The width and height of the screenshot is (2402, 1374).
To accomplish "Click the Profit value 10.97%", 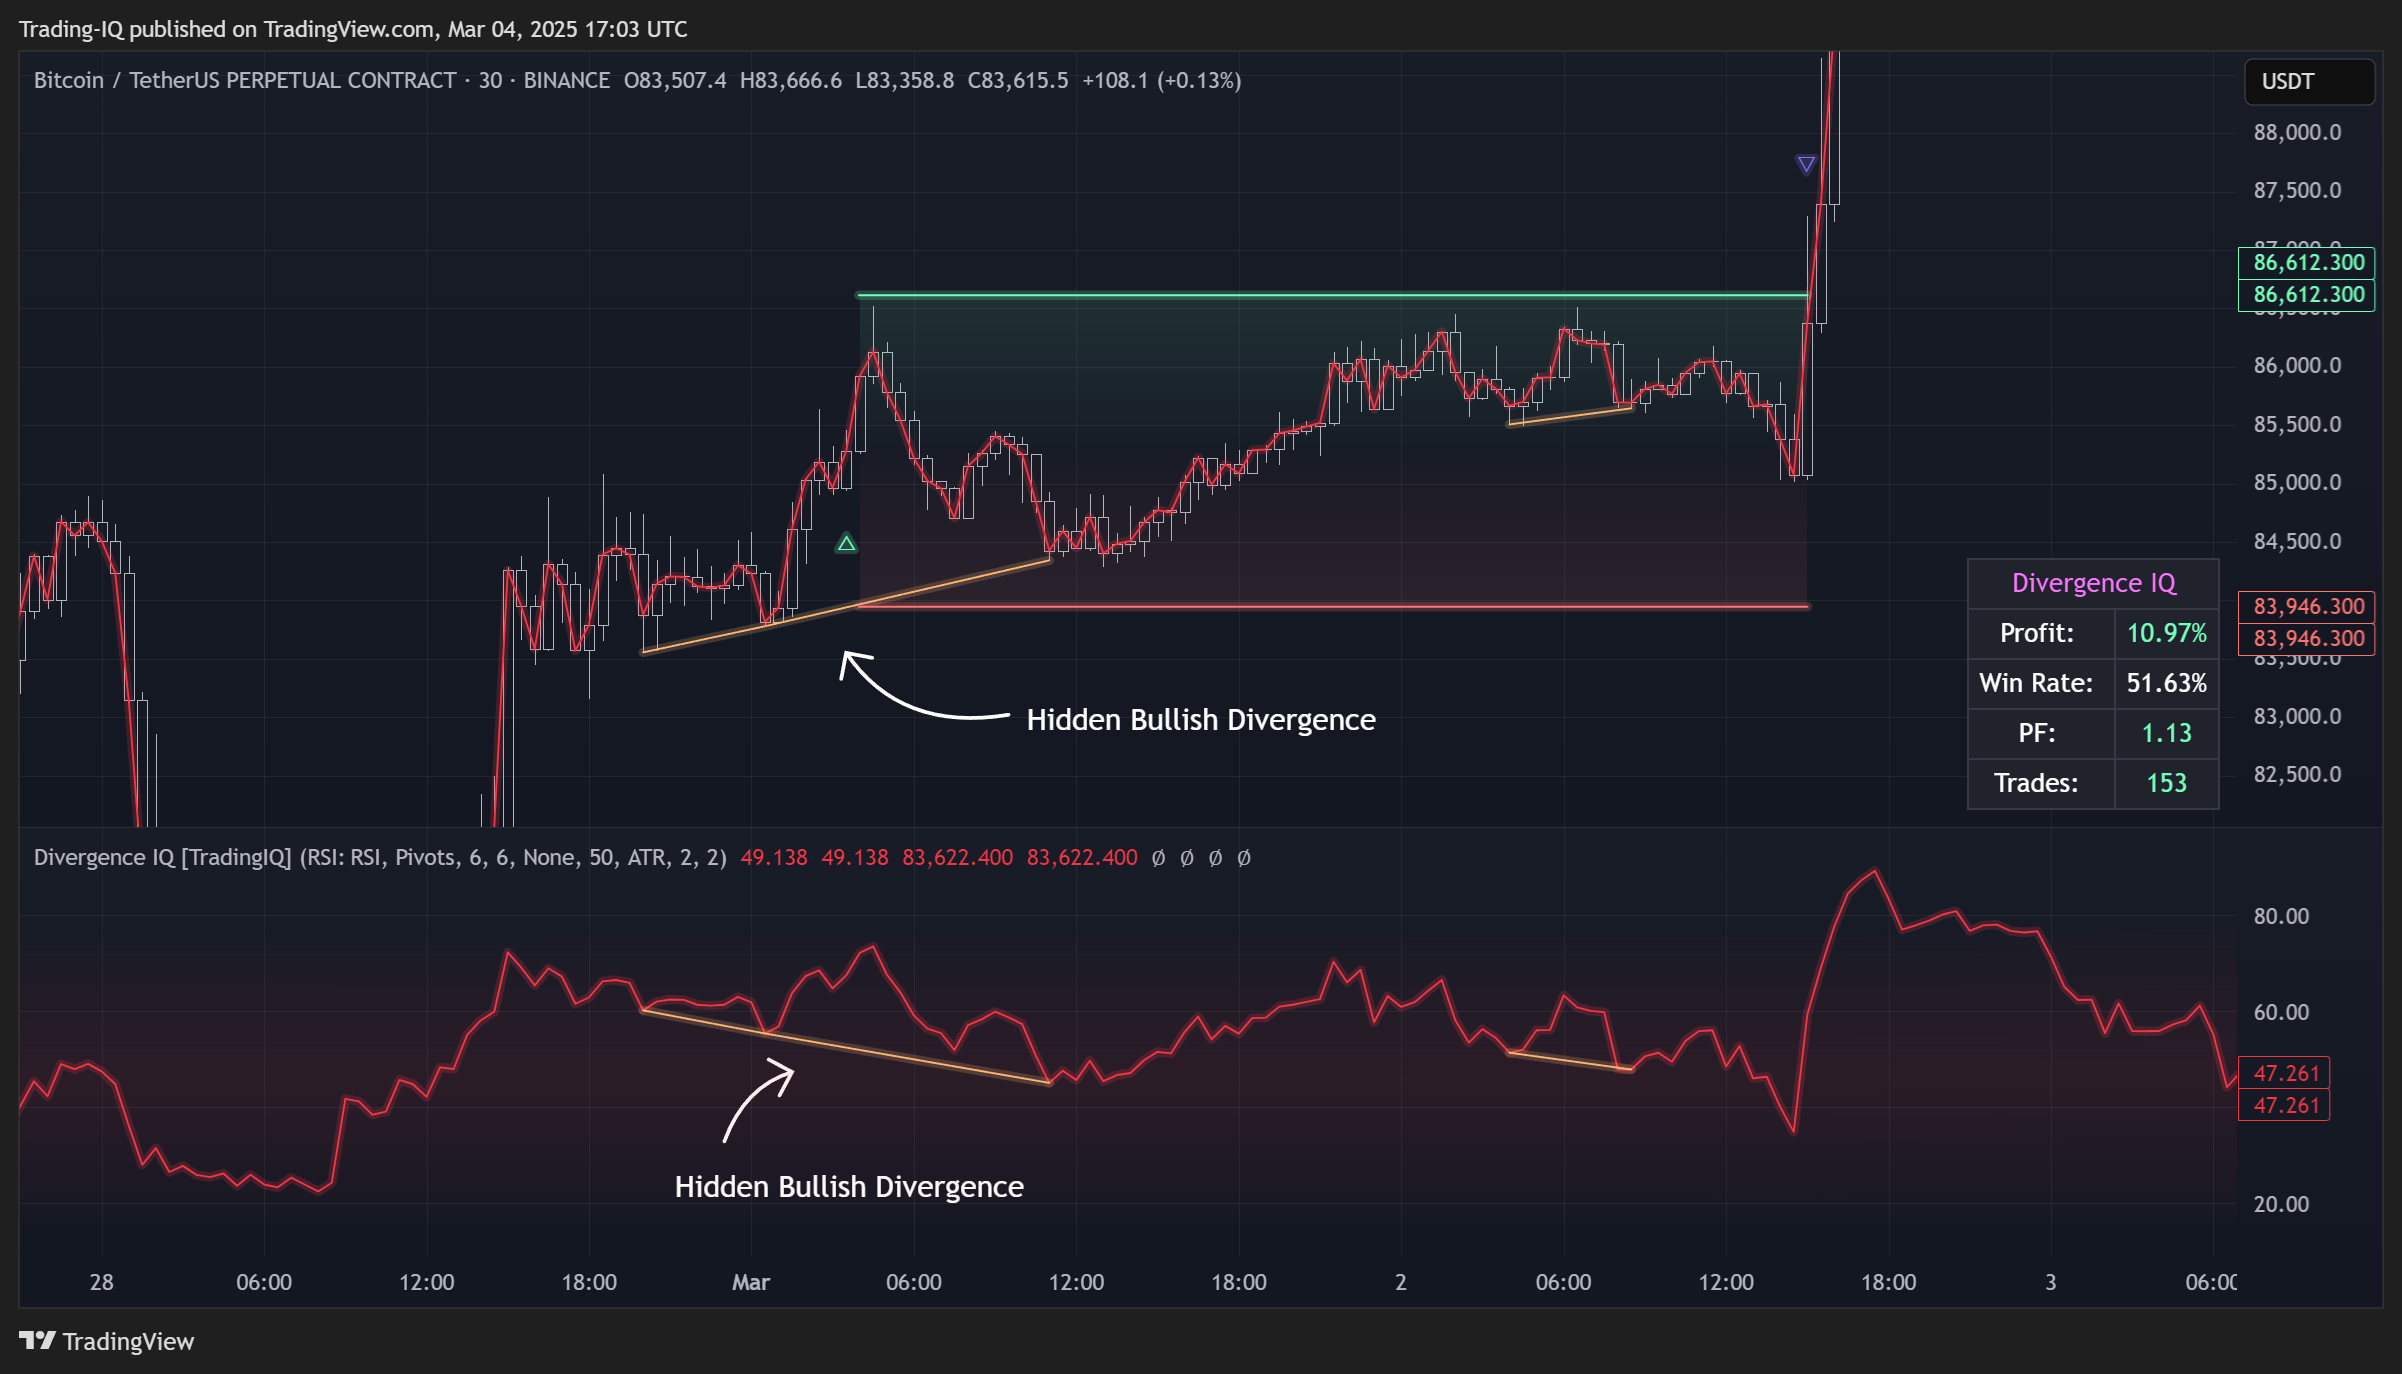I will (x=2166, y=633).
